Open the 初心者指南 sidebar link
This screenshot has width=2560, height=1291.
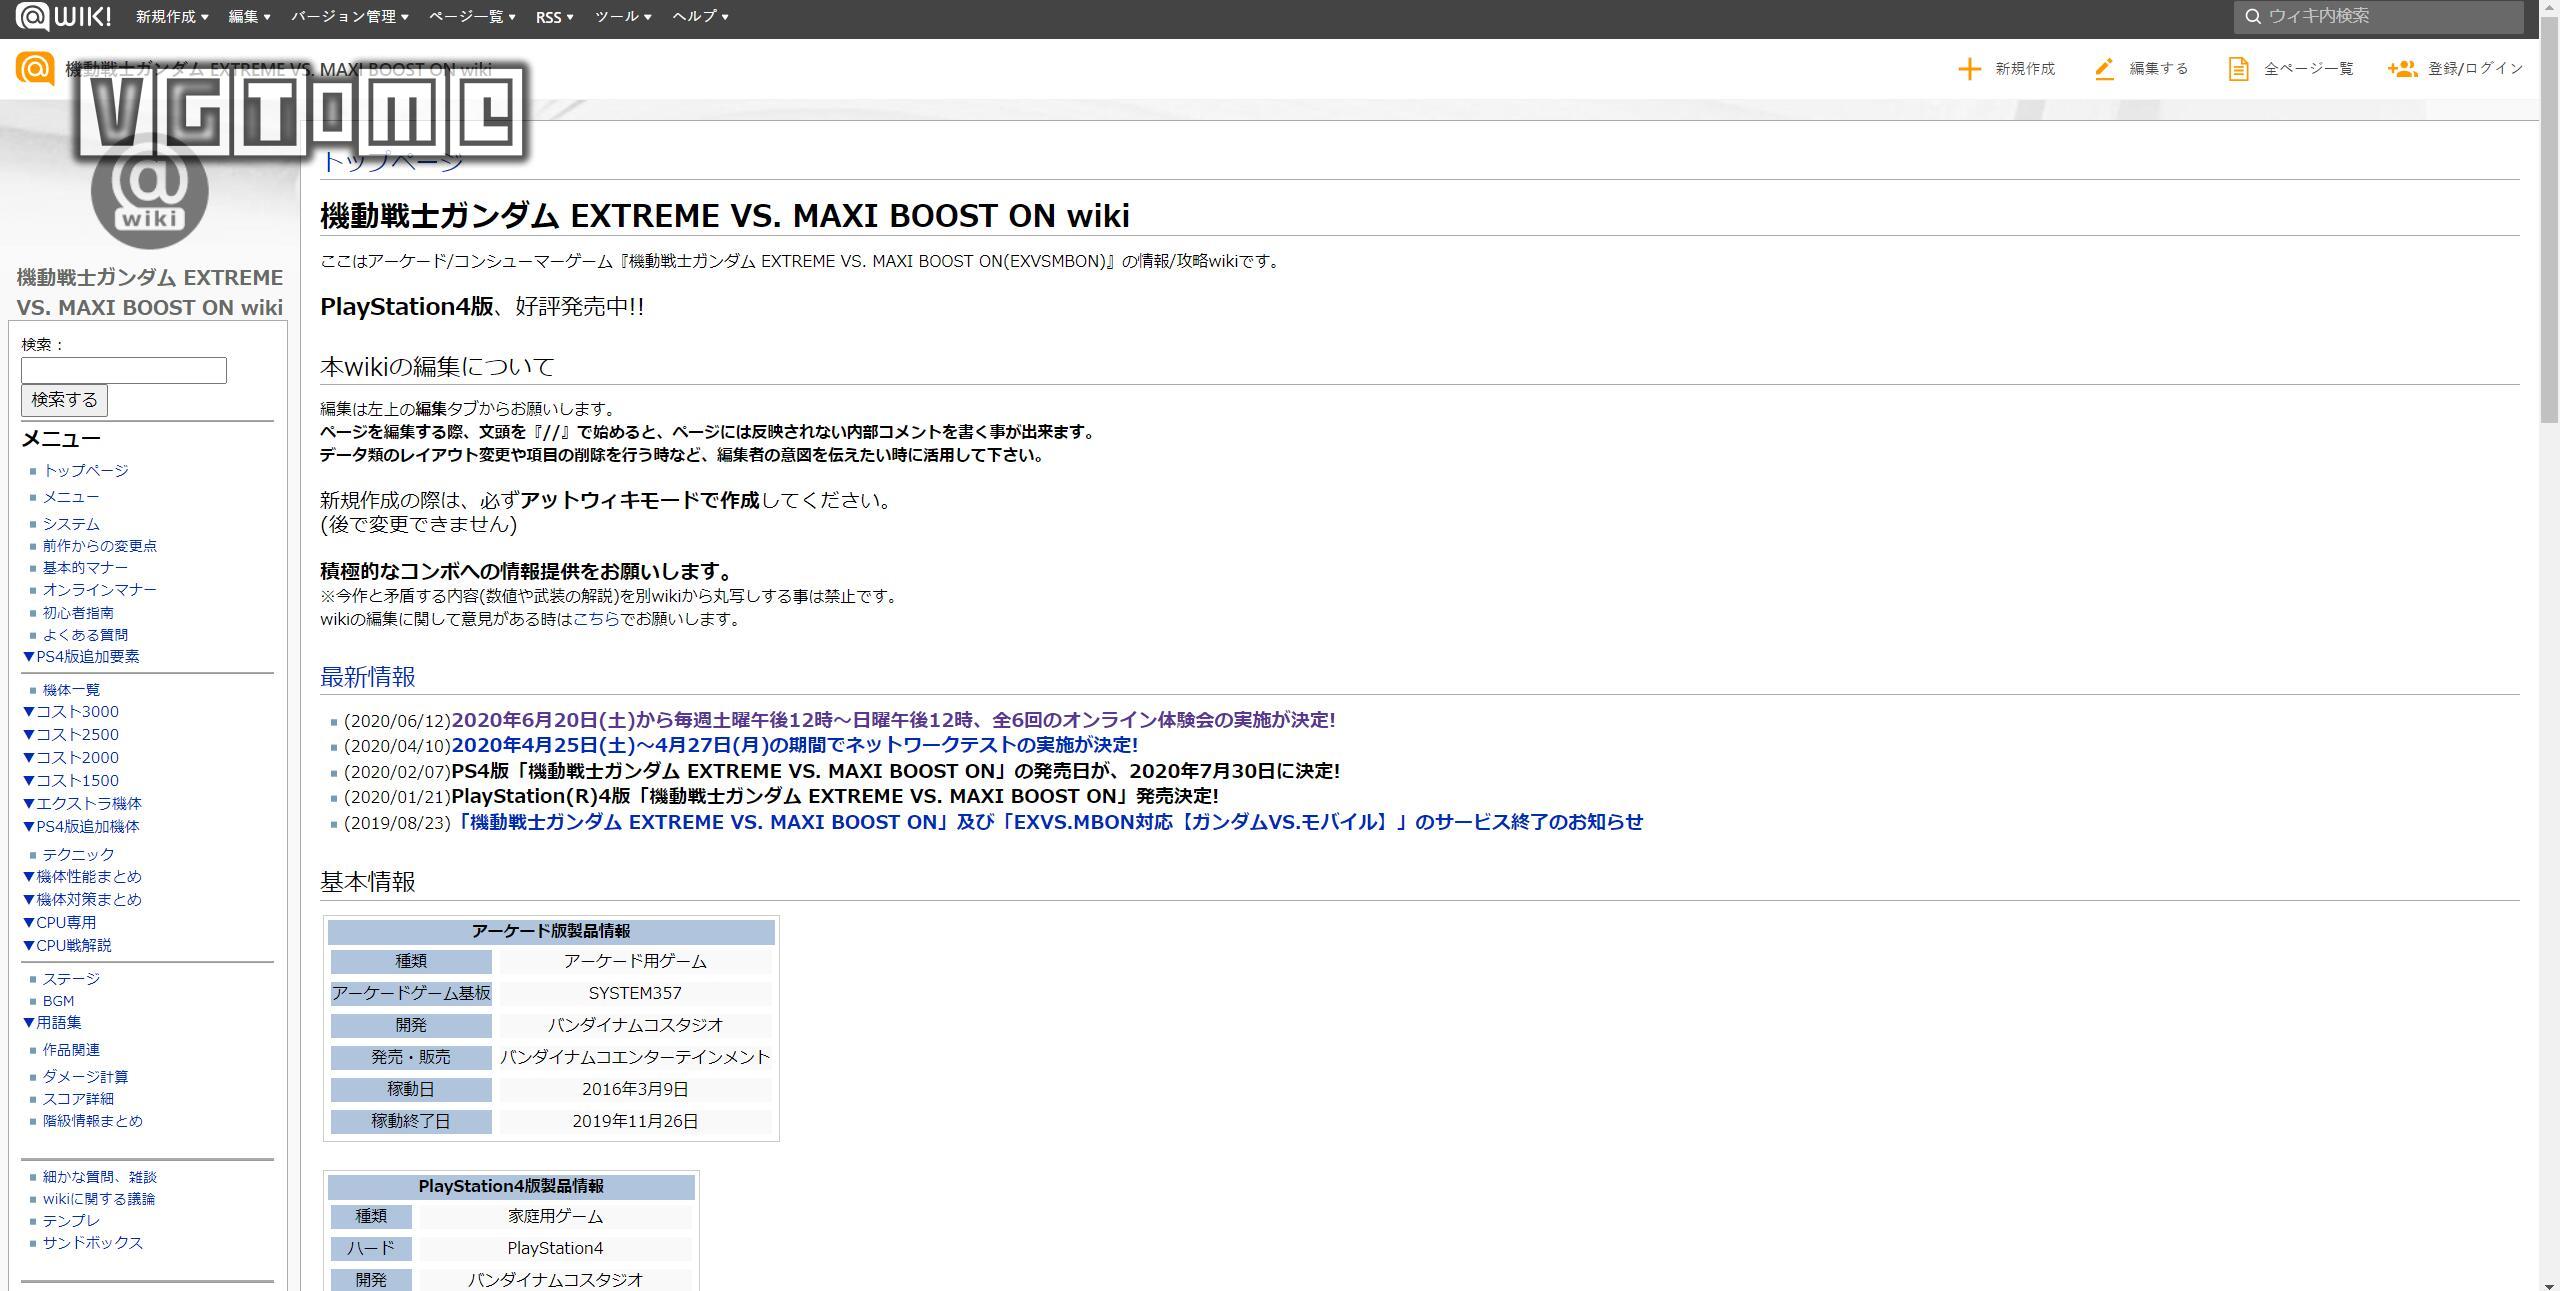point(78,613)
